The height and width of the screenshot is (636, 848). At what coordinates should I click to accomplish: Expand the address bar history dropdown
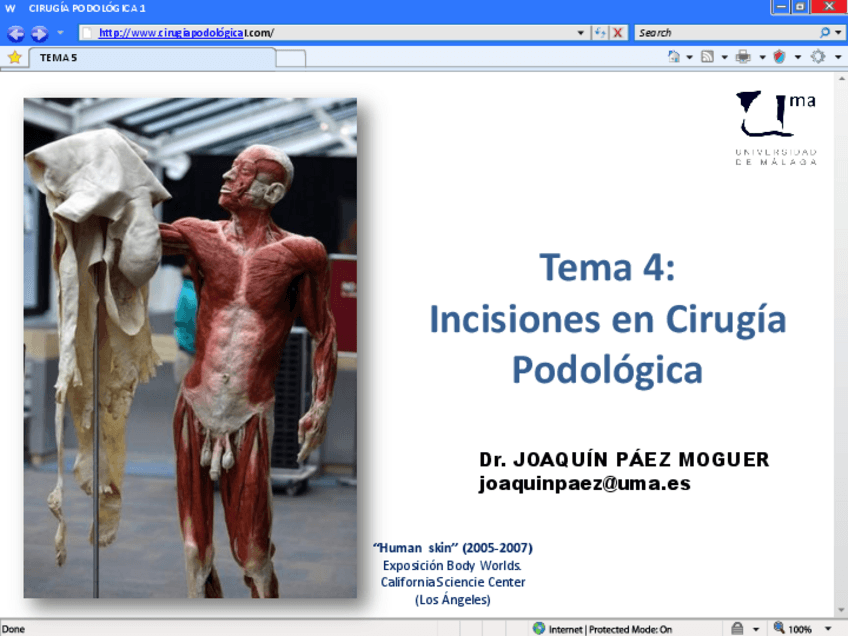point(580,33)
